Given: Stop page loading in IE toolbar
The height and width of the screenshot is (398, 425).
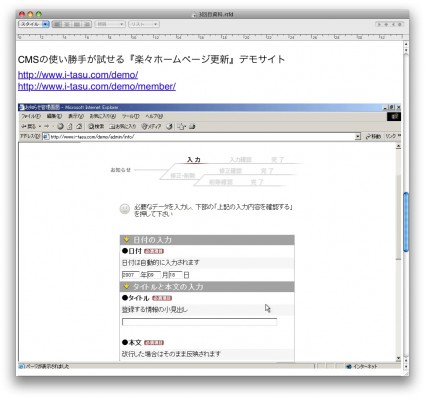Looking at the screenshot, I should pos(60,127).
